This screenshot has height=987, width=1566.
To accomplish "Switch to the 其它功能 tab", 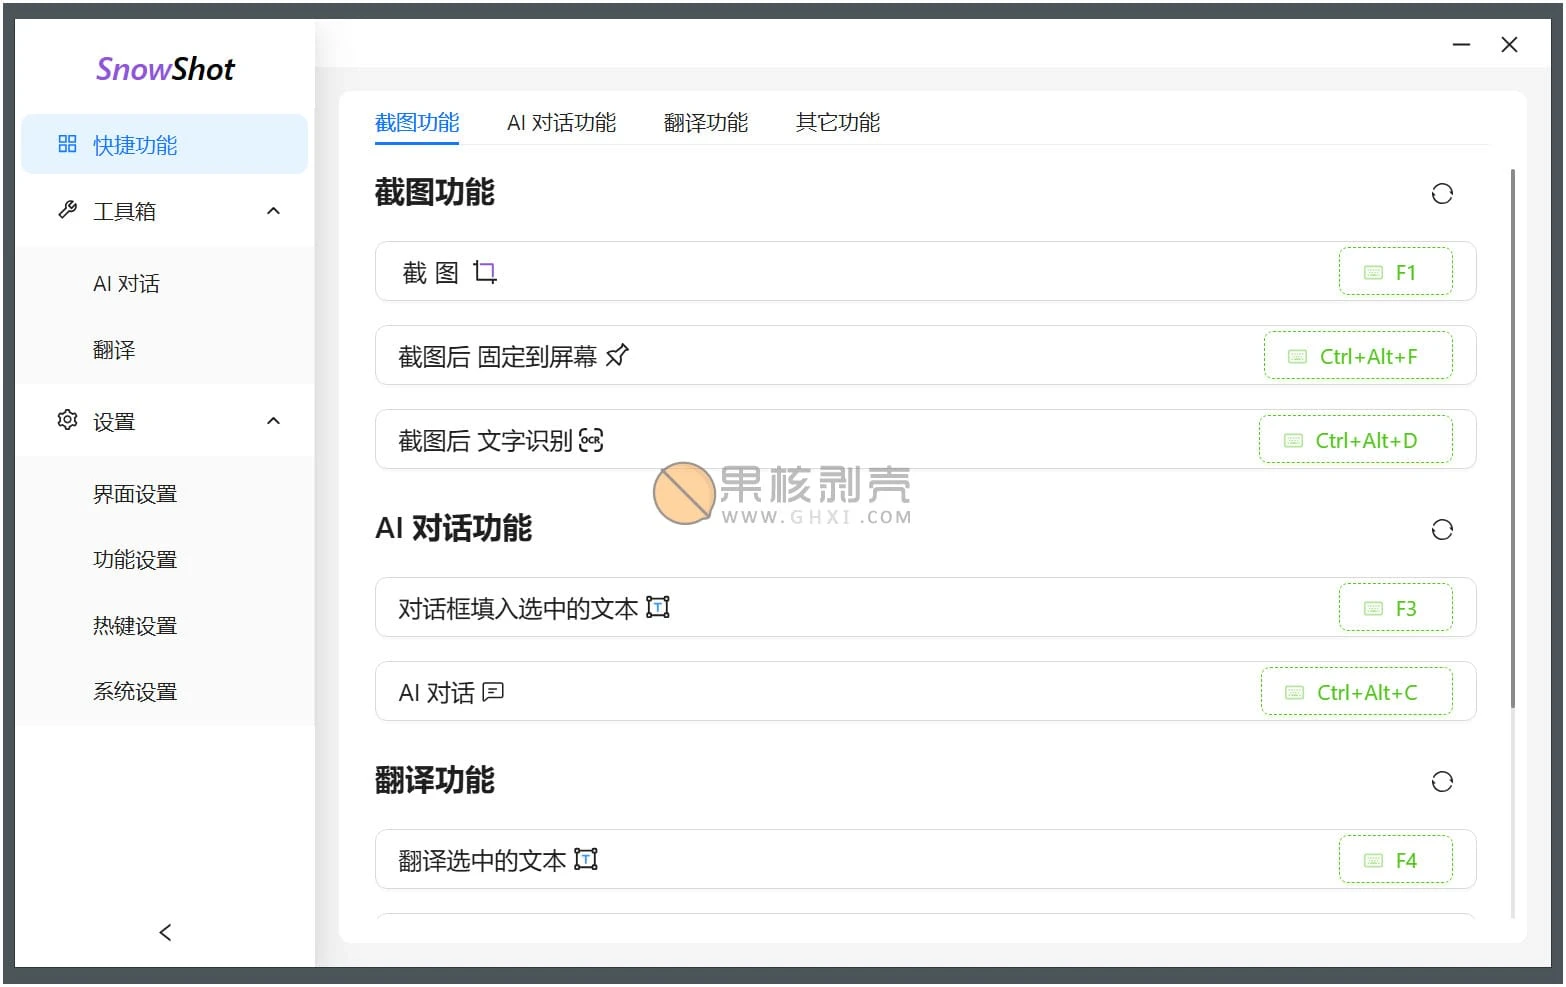I will 837,122.
